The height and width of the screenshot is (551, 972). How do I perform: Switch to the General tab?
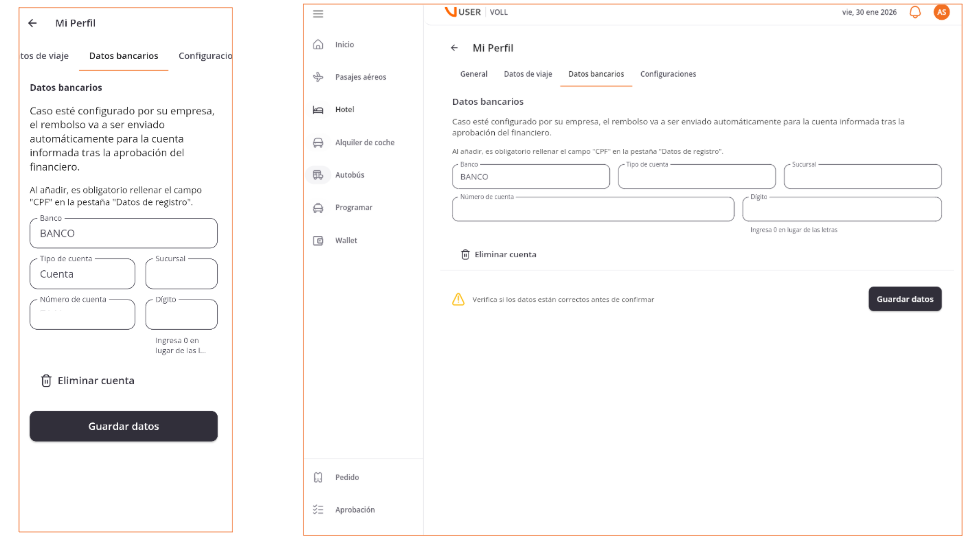point(473,74)
